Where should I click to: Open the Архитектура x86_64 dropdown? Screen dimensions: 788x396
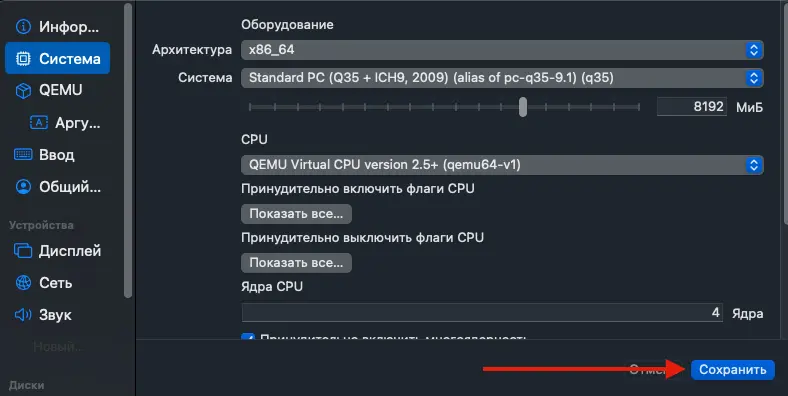[502, 50]
